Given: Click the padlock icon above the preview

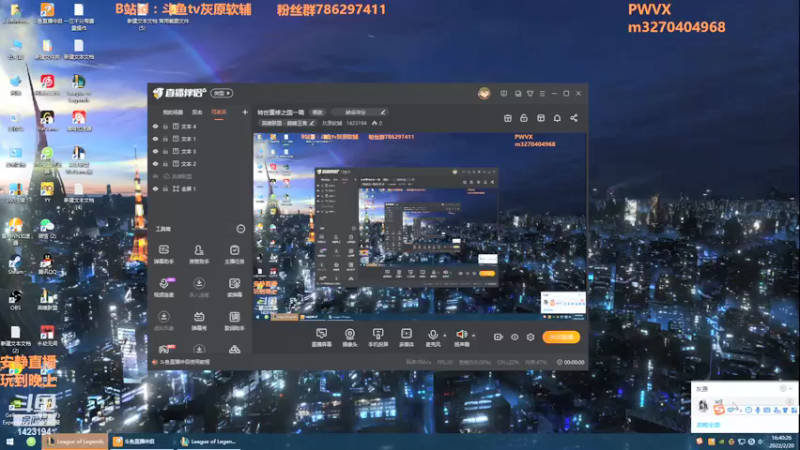Looking at the screenshot, I should 523,118.
